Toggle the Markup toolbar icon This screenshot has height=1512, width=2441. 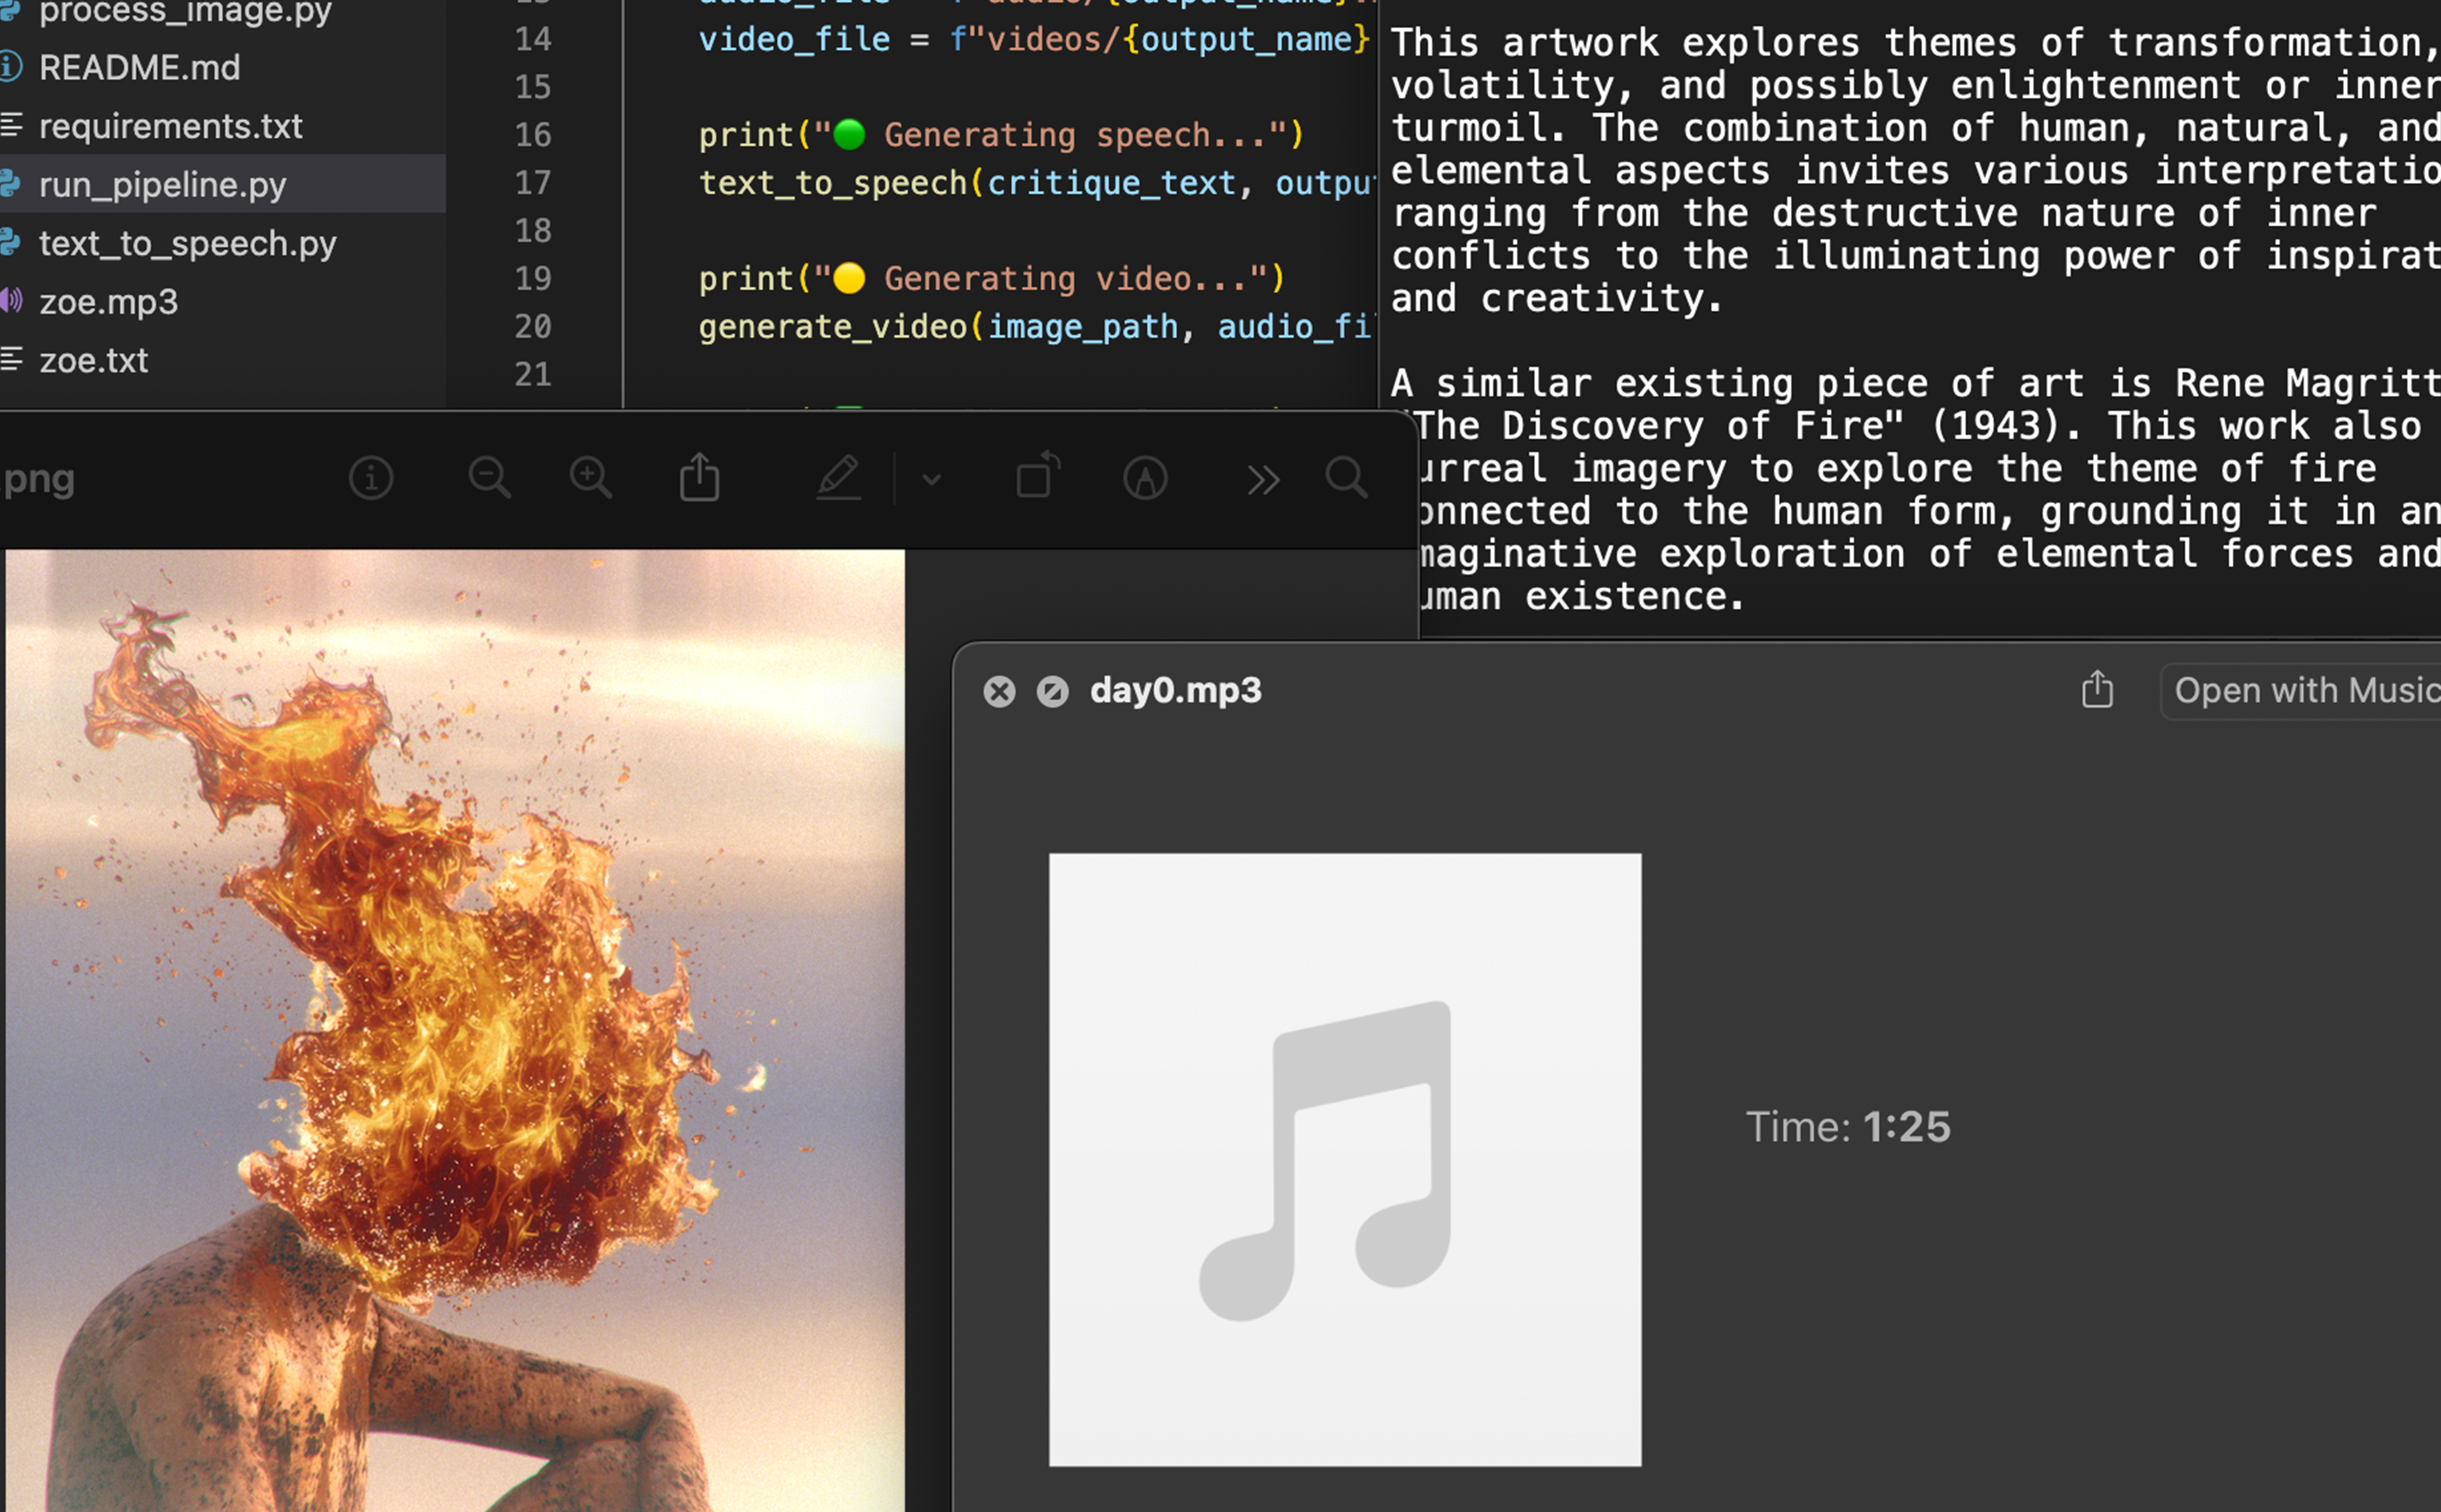tap(1145, 478)
